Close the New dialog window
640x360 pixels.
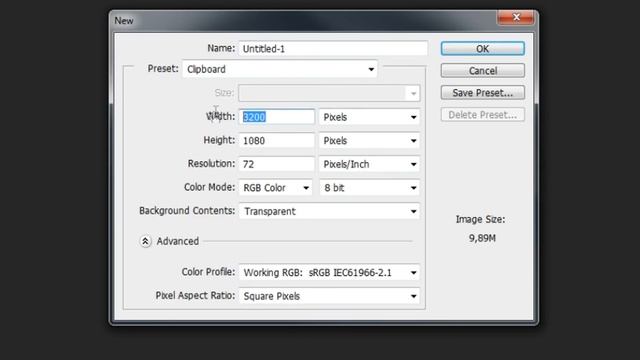pyautogui.click(x=516, y=17)
